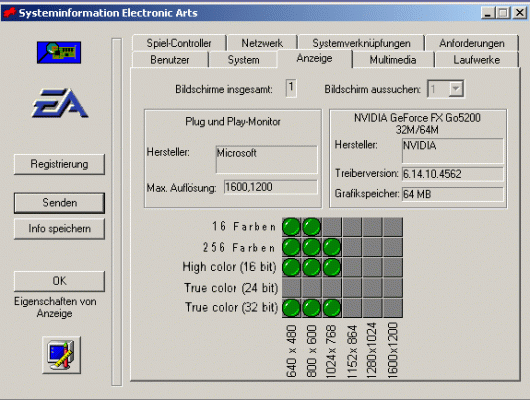The height and width of the screenshot is (400, 530).
Task: Switch to the Spiel-Controller tab
Action: [x=179, y=43]
